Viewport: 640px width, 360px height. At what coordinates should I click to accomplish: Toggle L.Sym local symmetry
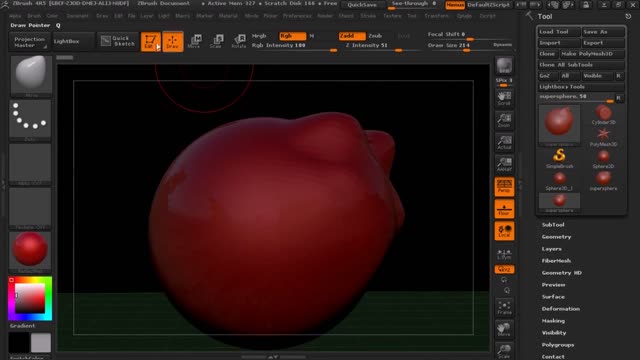(x=504, y=254)
